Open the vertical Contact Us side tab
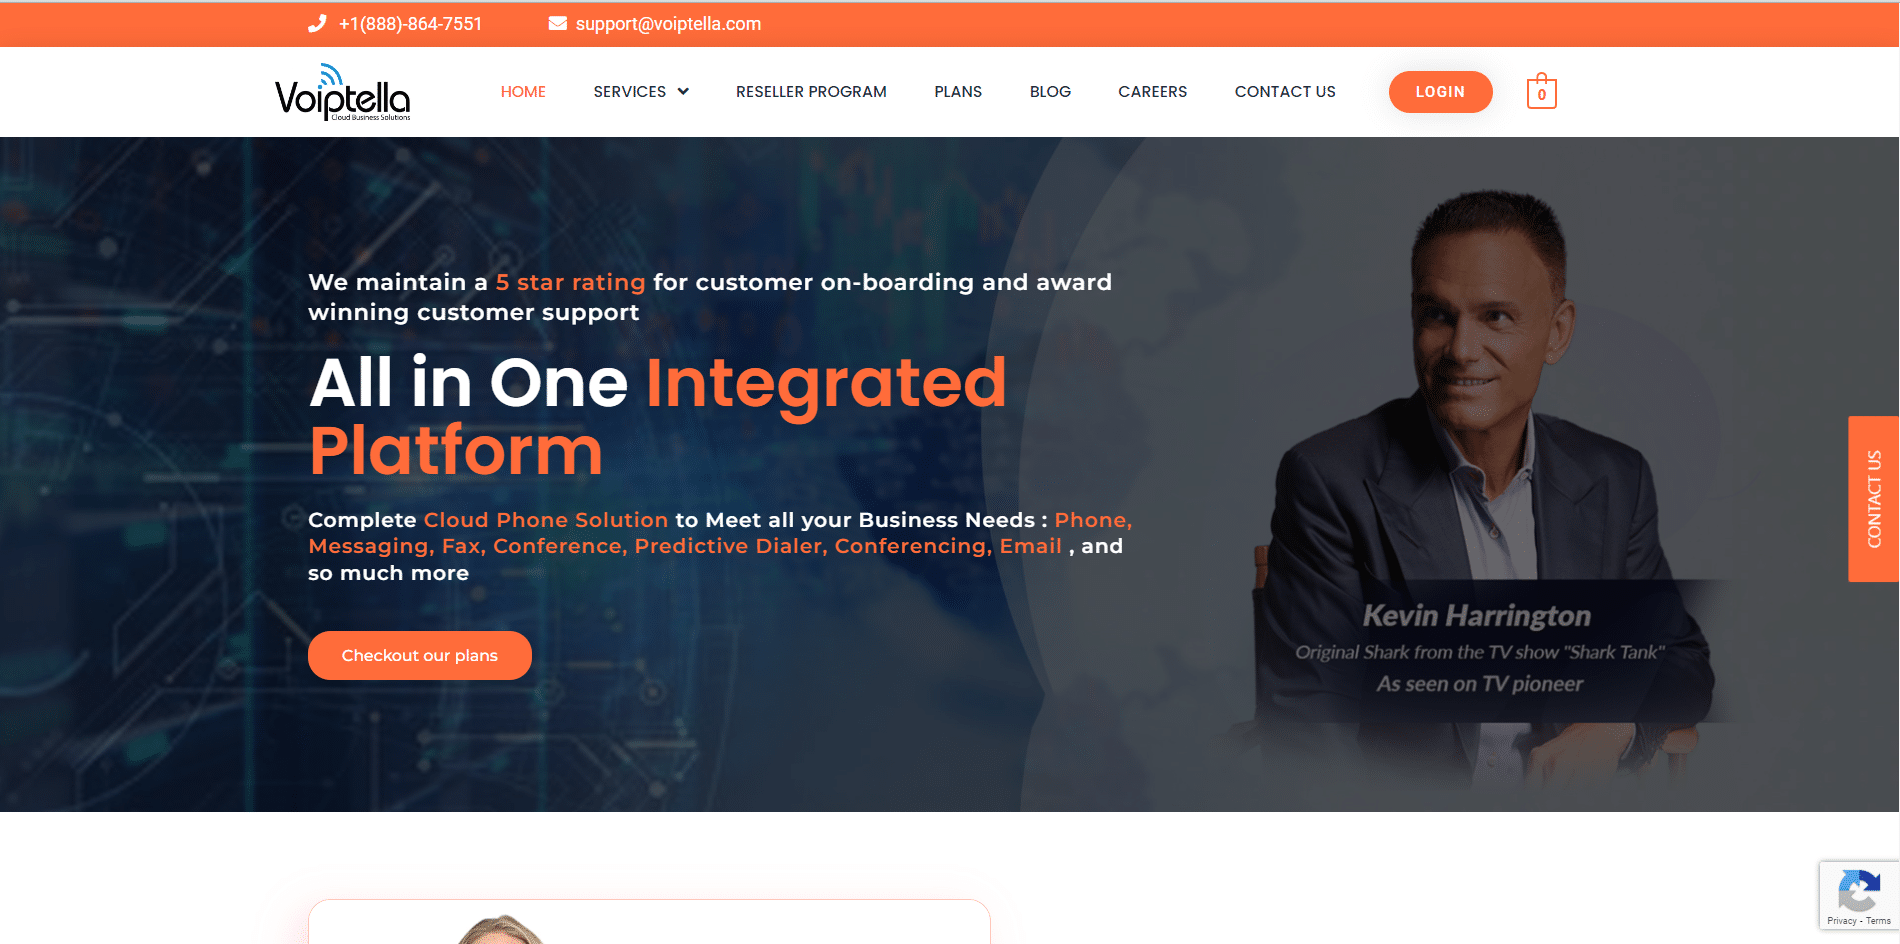This screenshot has height=944, width=1900. [x=1873, y=499]
